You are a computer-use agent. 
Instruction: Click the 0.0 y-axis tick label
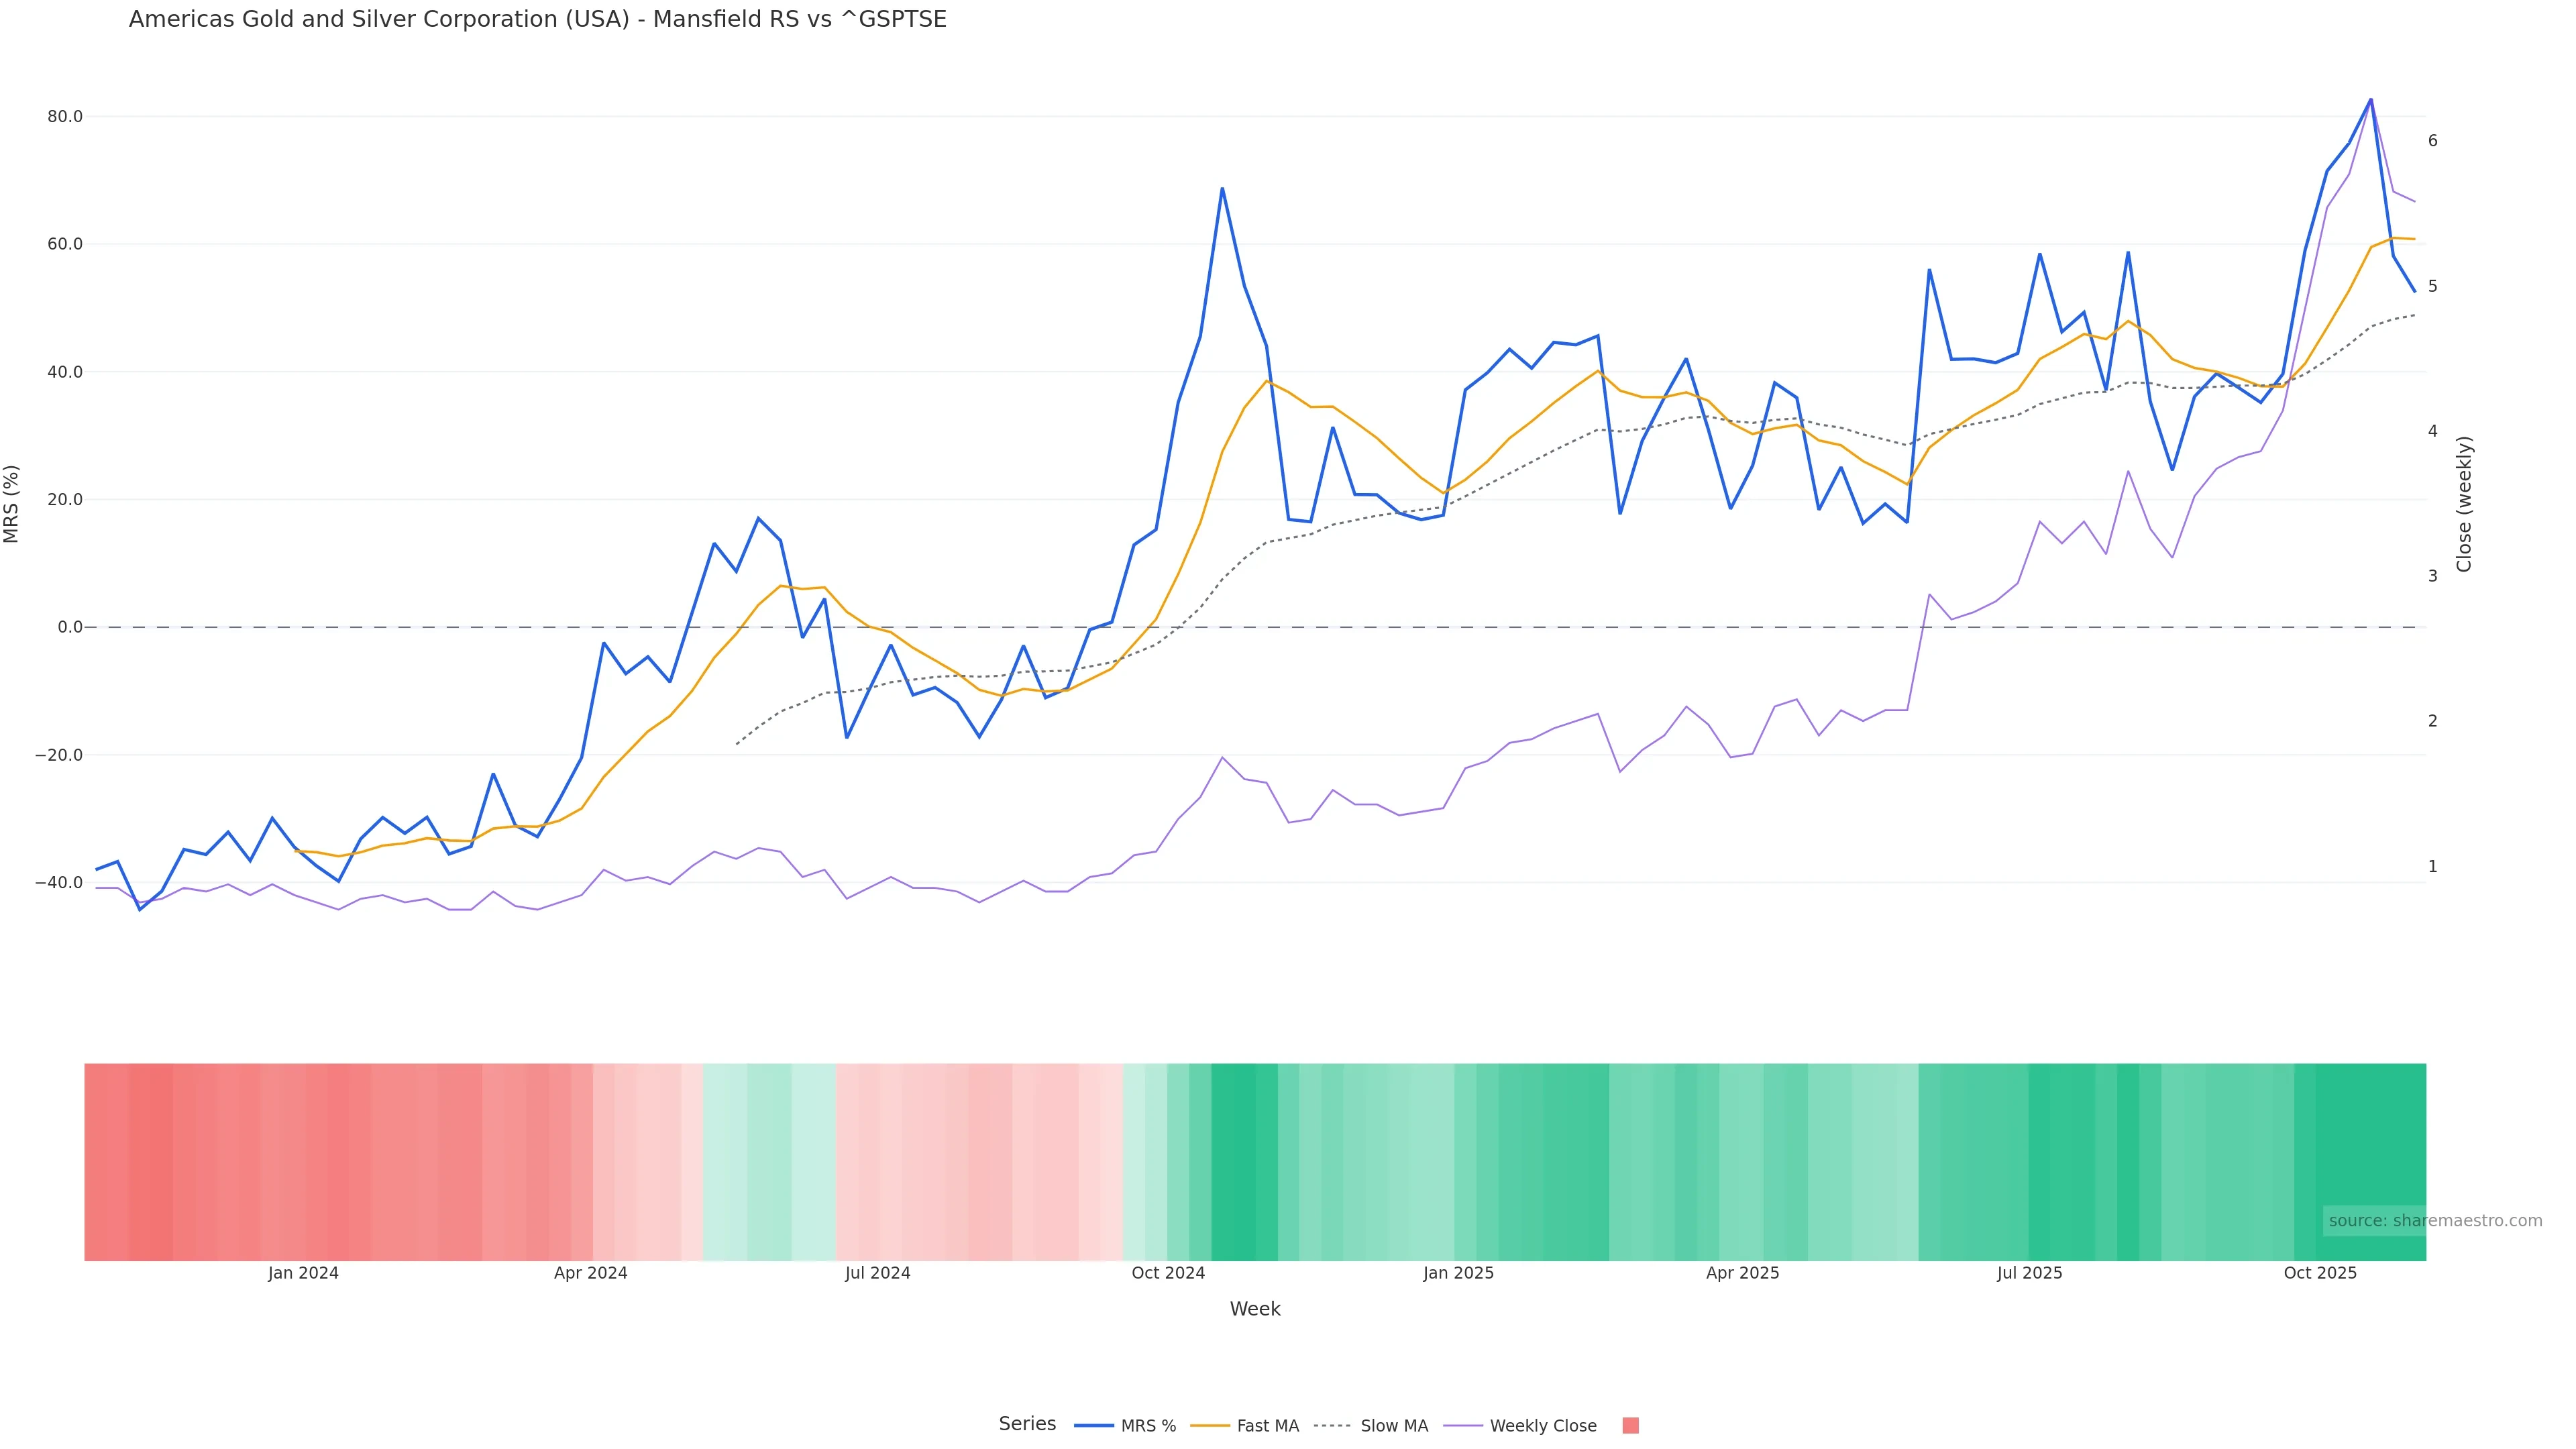coord(70,627)
